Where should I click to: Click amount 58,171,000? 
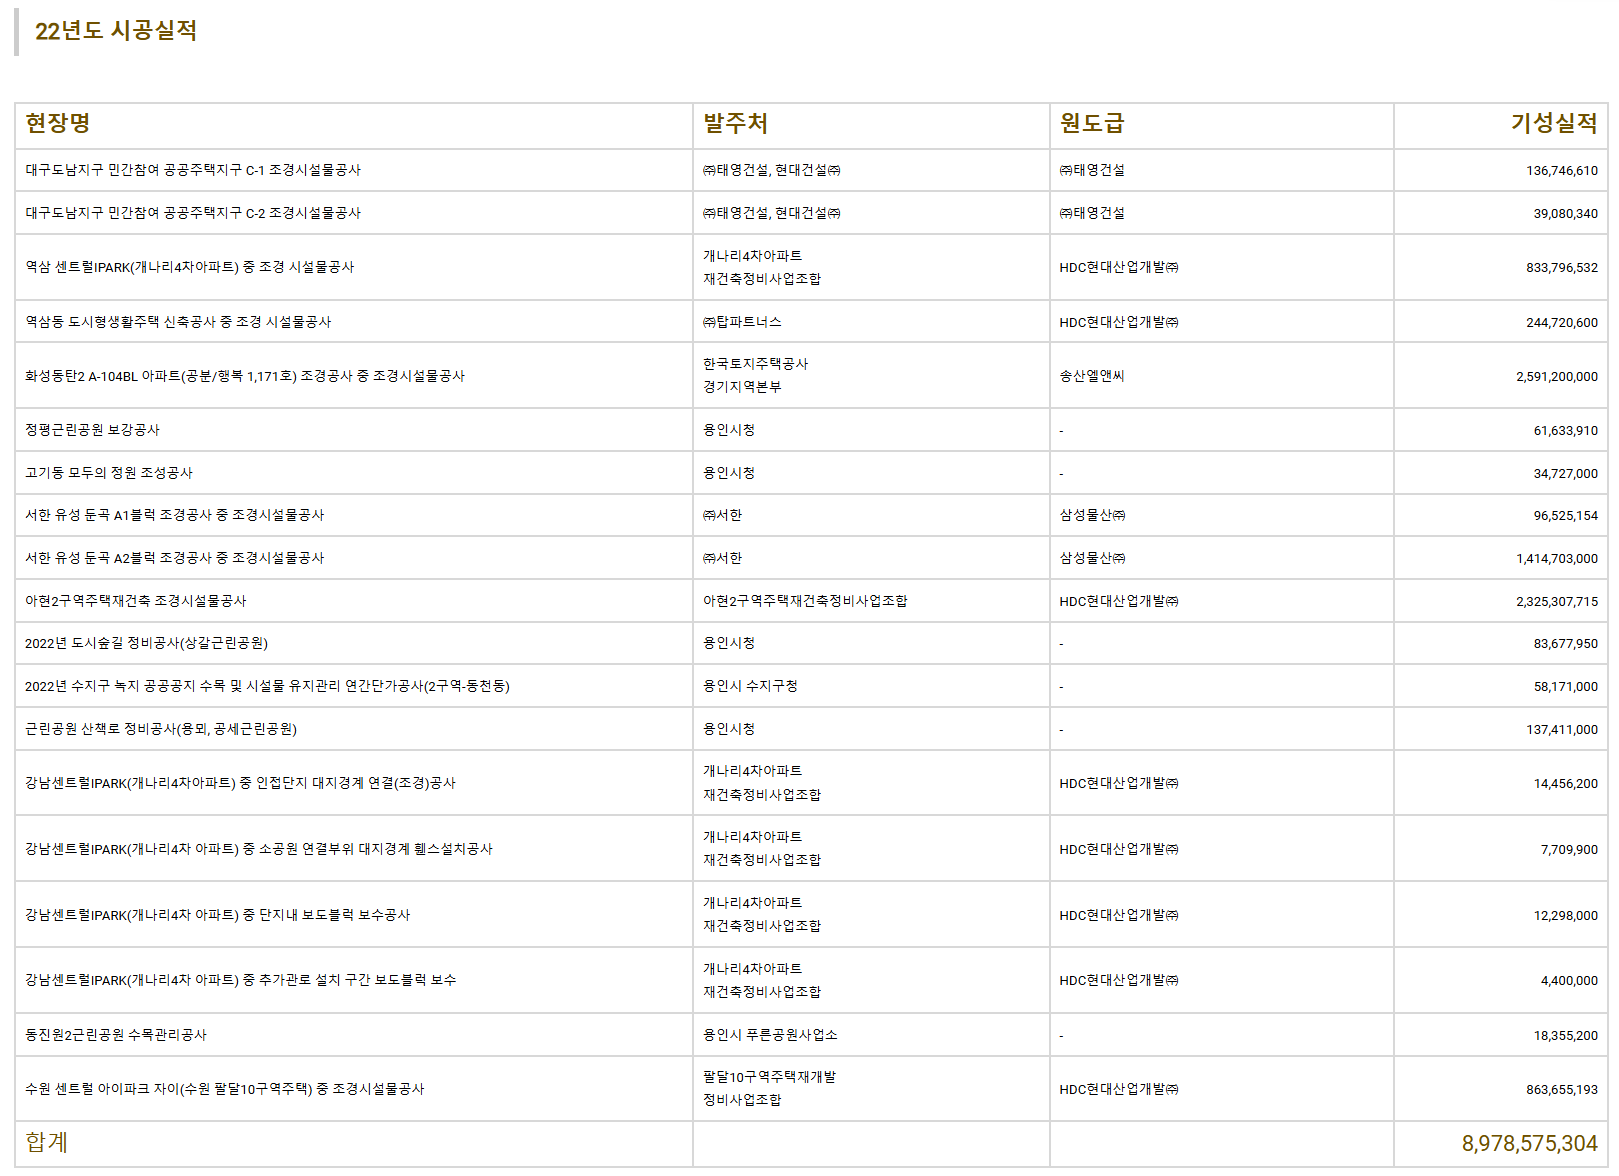coord(1565,687)
